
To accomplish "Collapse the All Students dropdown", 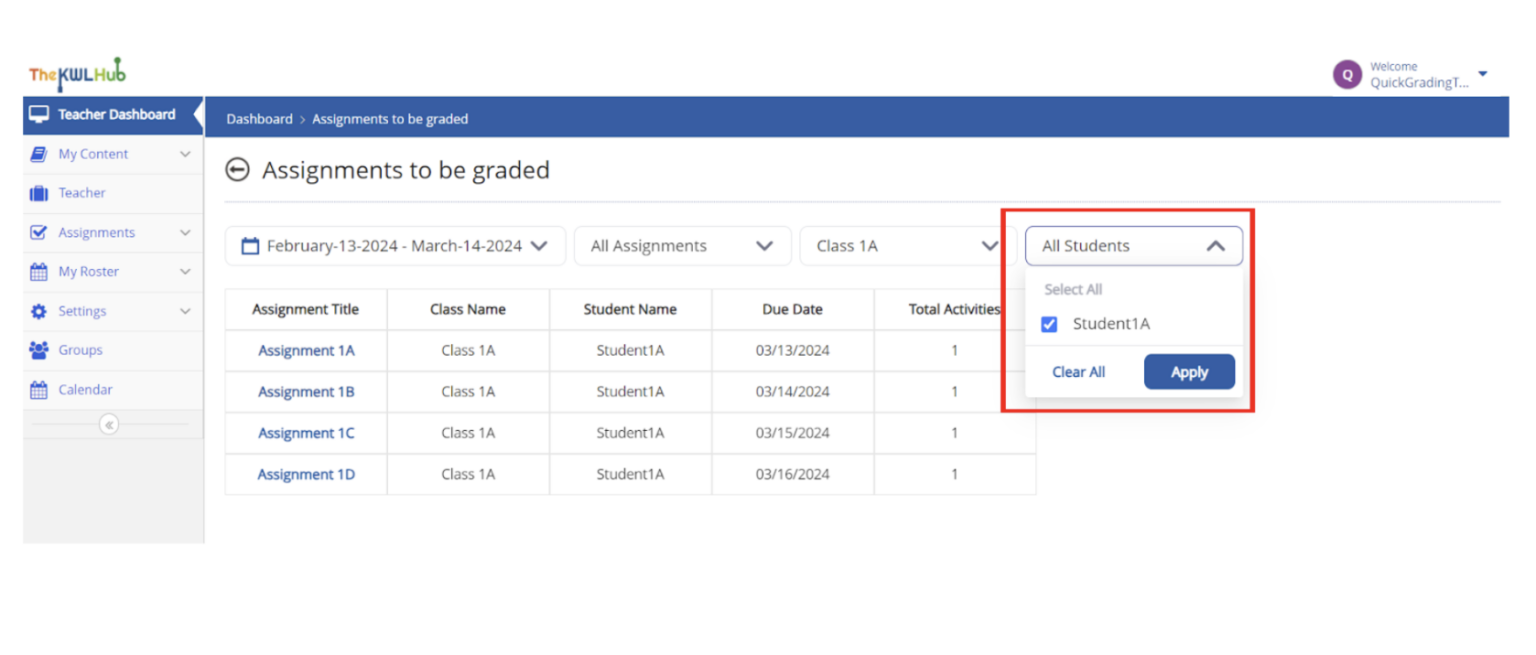I will (1134, 246).
